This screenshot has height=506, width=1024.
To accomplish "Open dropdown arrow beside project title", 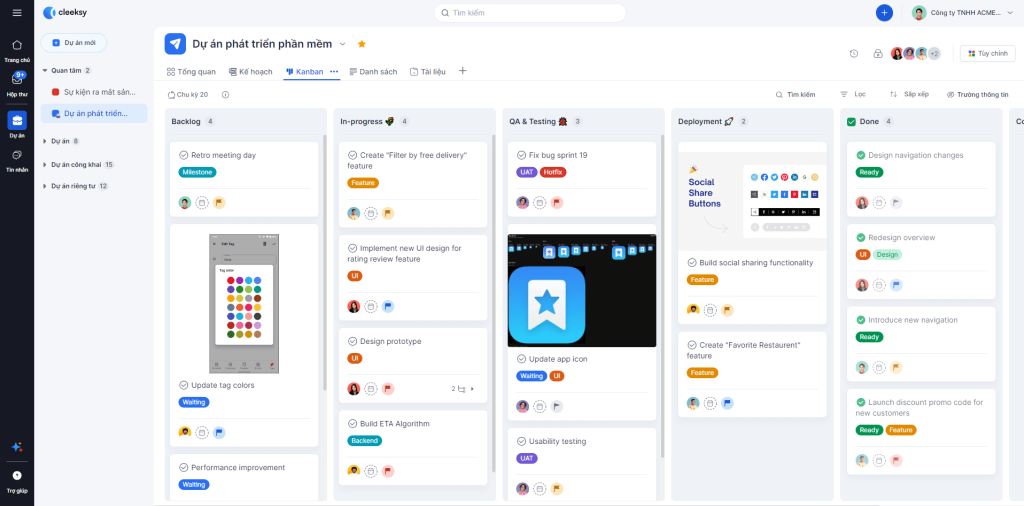I will click(x=342, y=44).
